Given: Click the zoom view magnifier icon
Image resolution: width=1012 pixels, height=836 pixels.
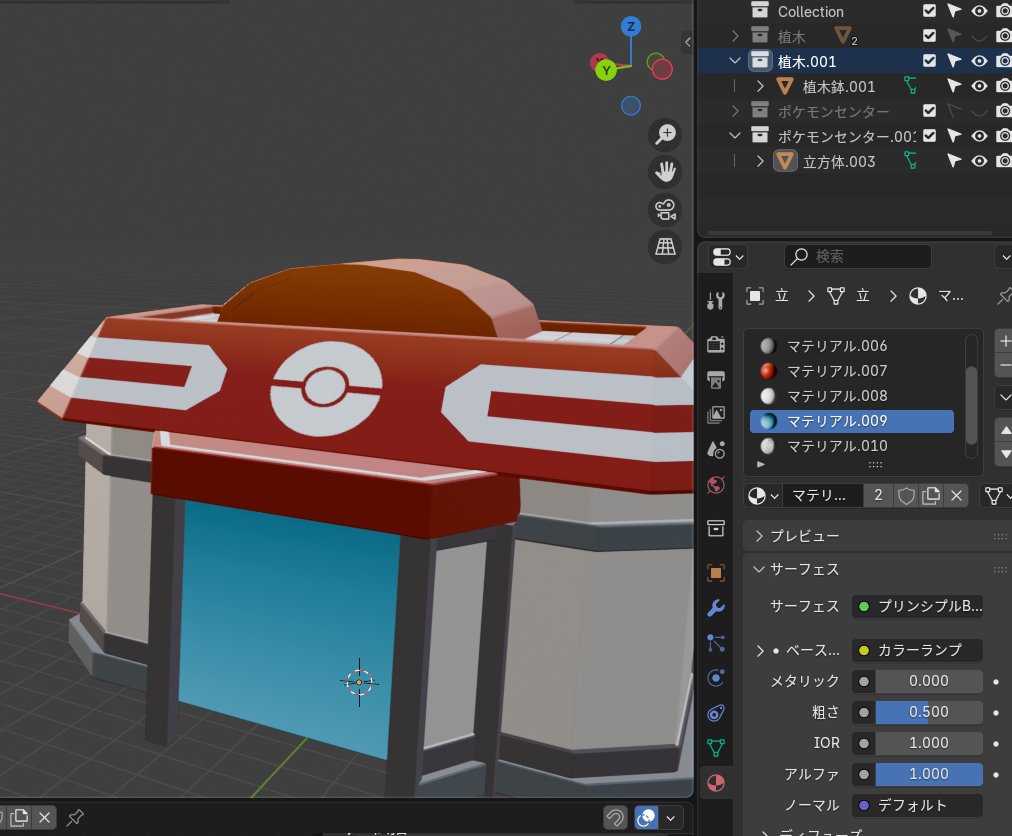Looking at the screenshot, I should pos(665,134).
